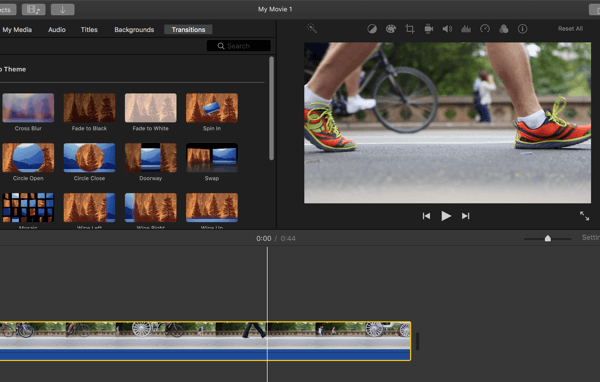
Task: Select the Swap transition thumbnail
Action: (212, 158)
